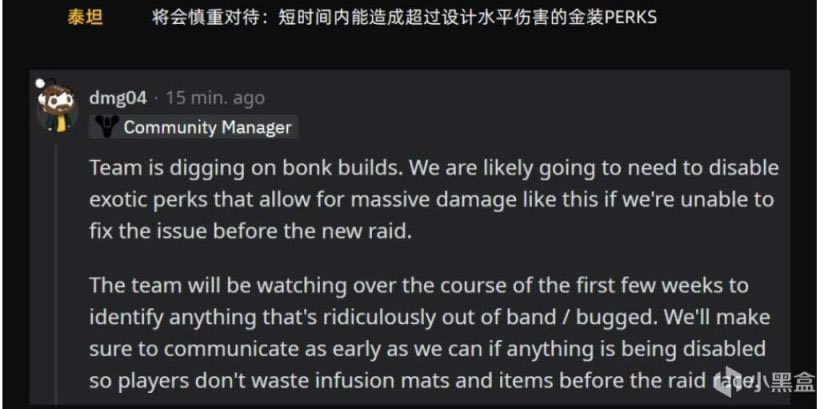Click the 'identify anything that's ridiculously' line

pos(430,317)
